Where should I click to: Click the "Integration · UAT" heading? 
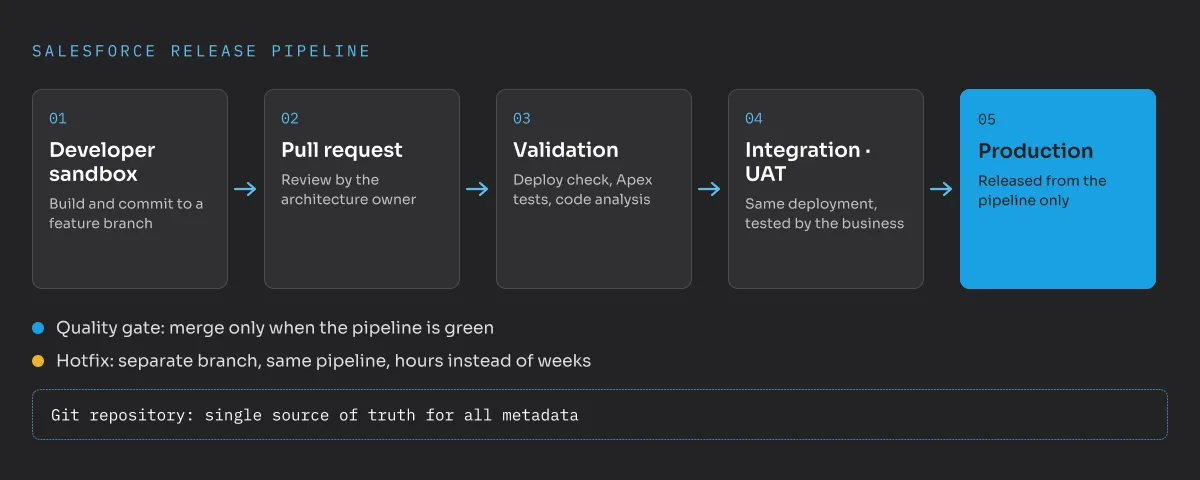click(808, 162)
